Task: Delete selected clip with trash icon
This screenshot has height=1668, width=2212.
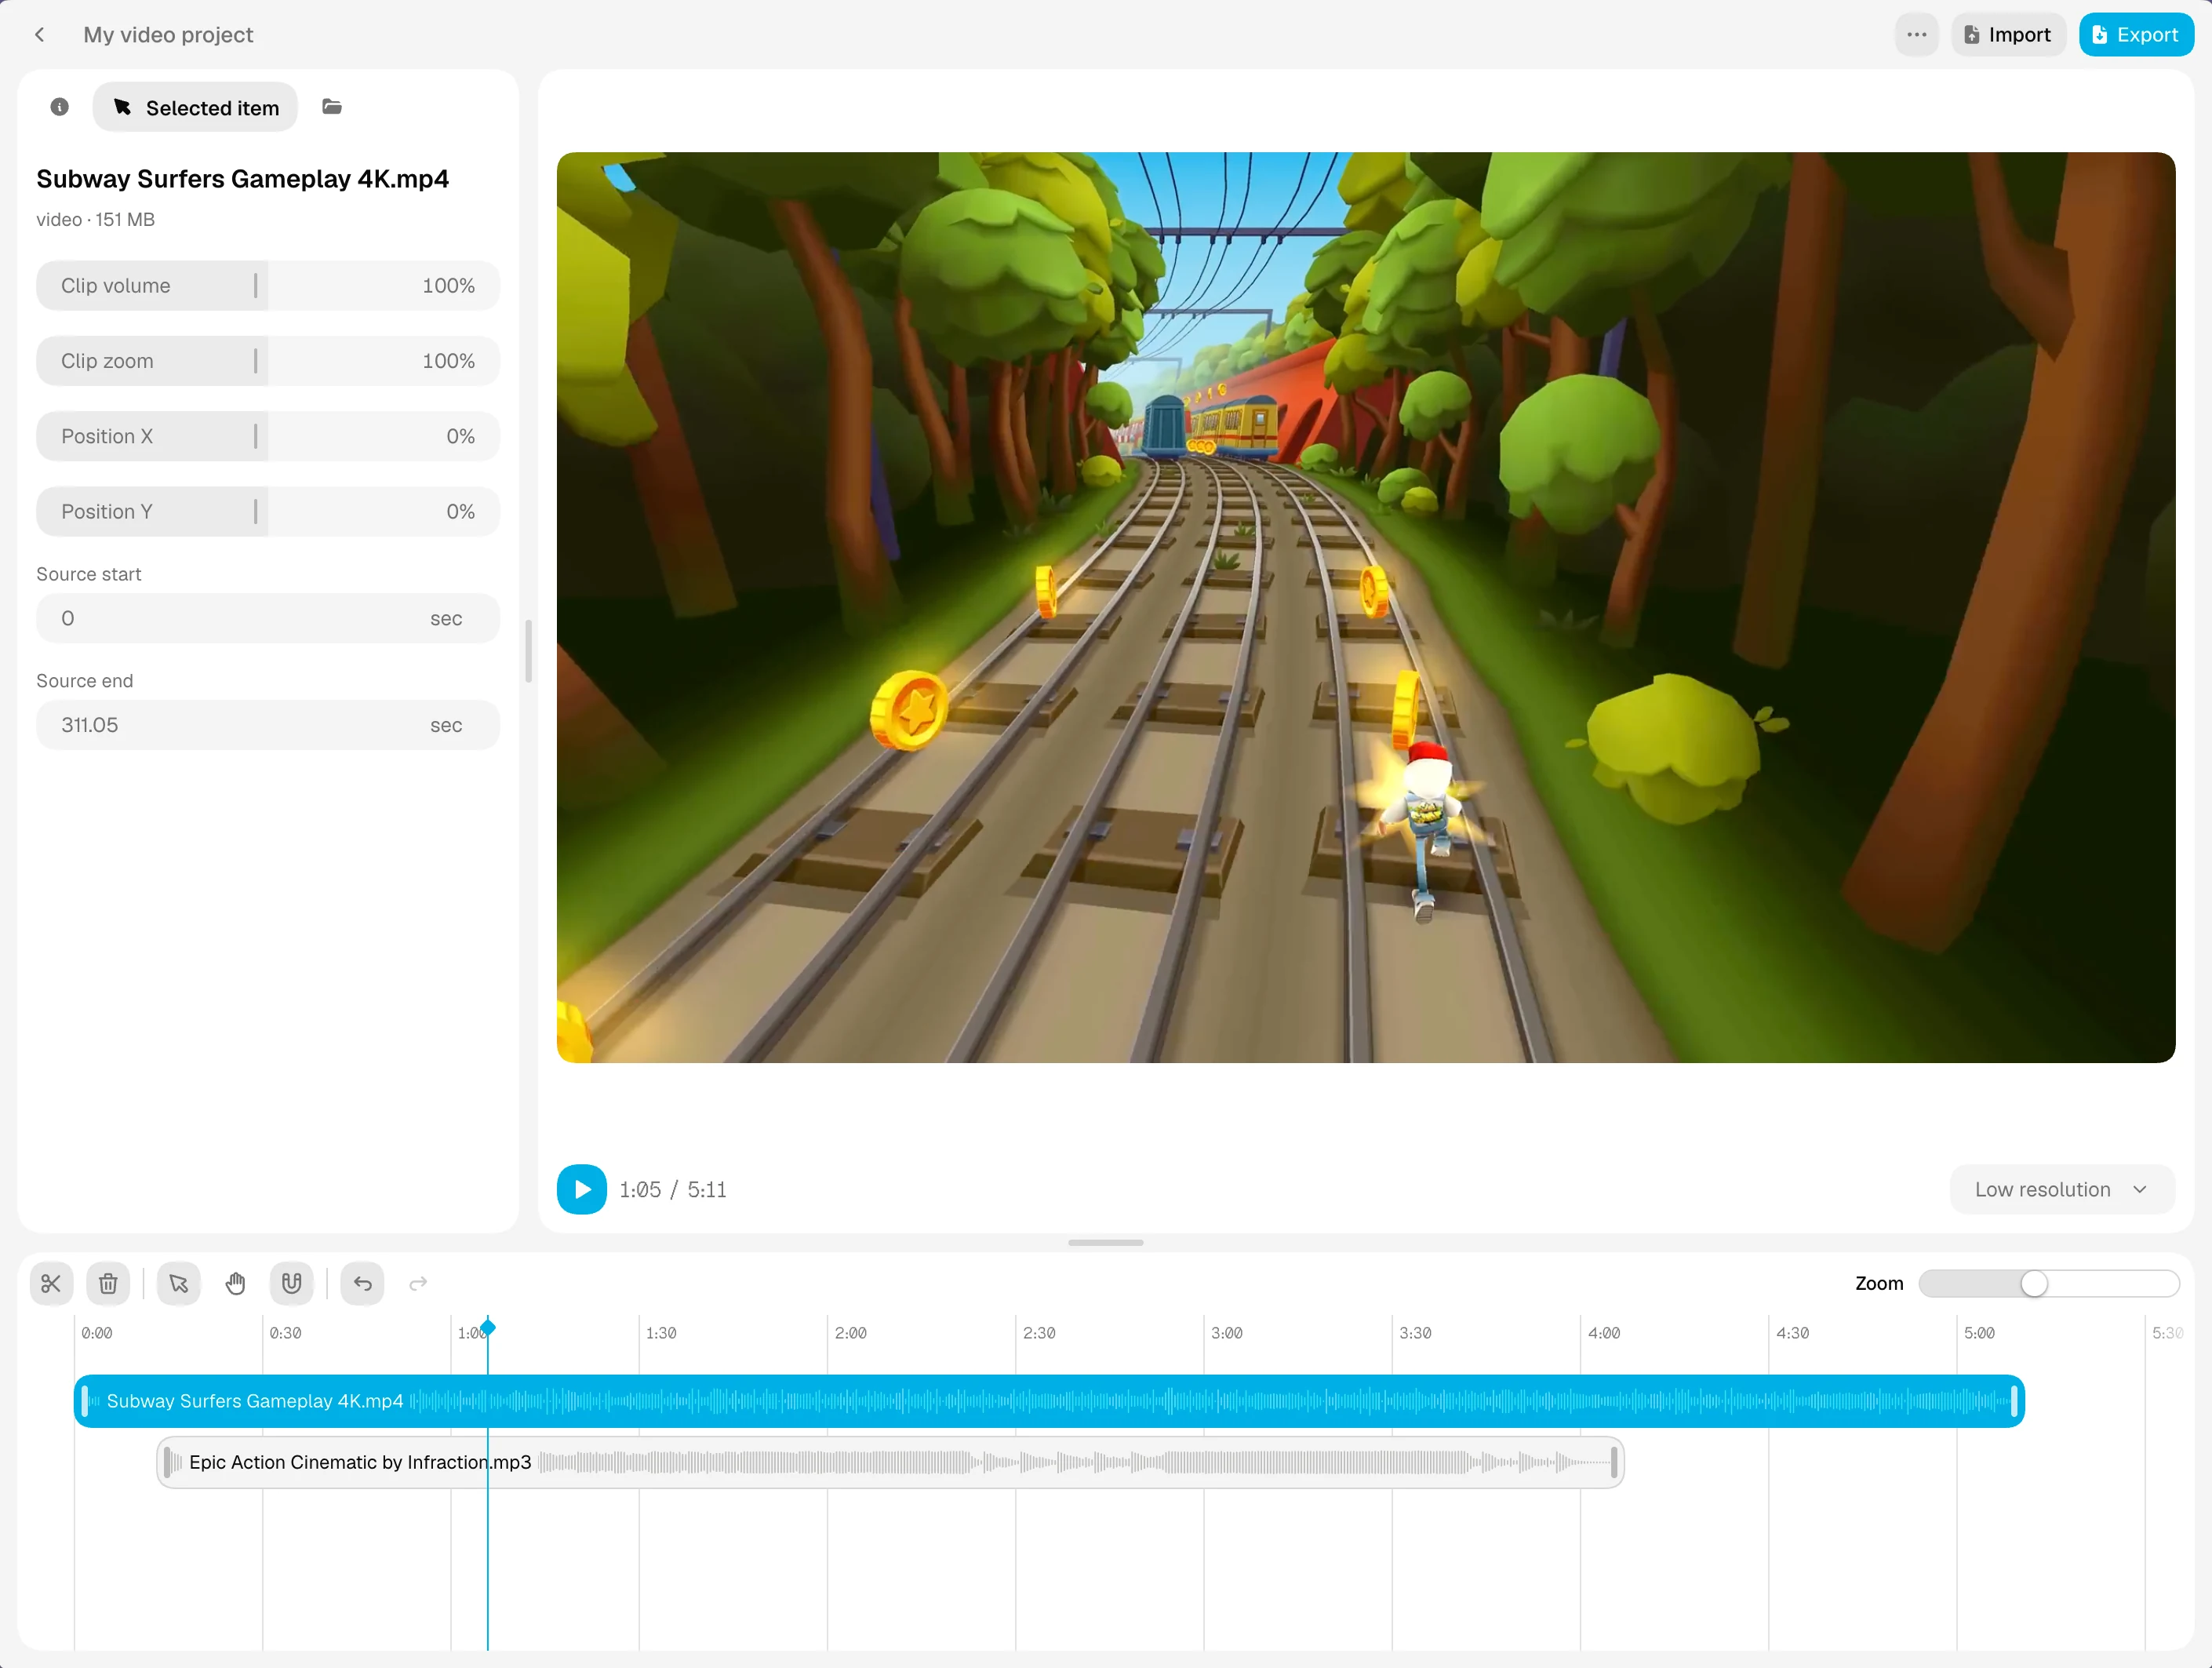Action: point(108,1284)
